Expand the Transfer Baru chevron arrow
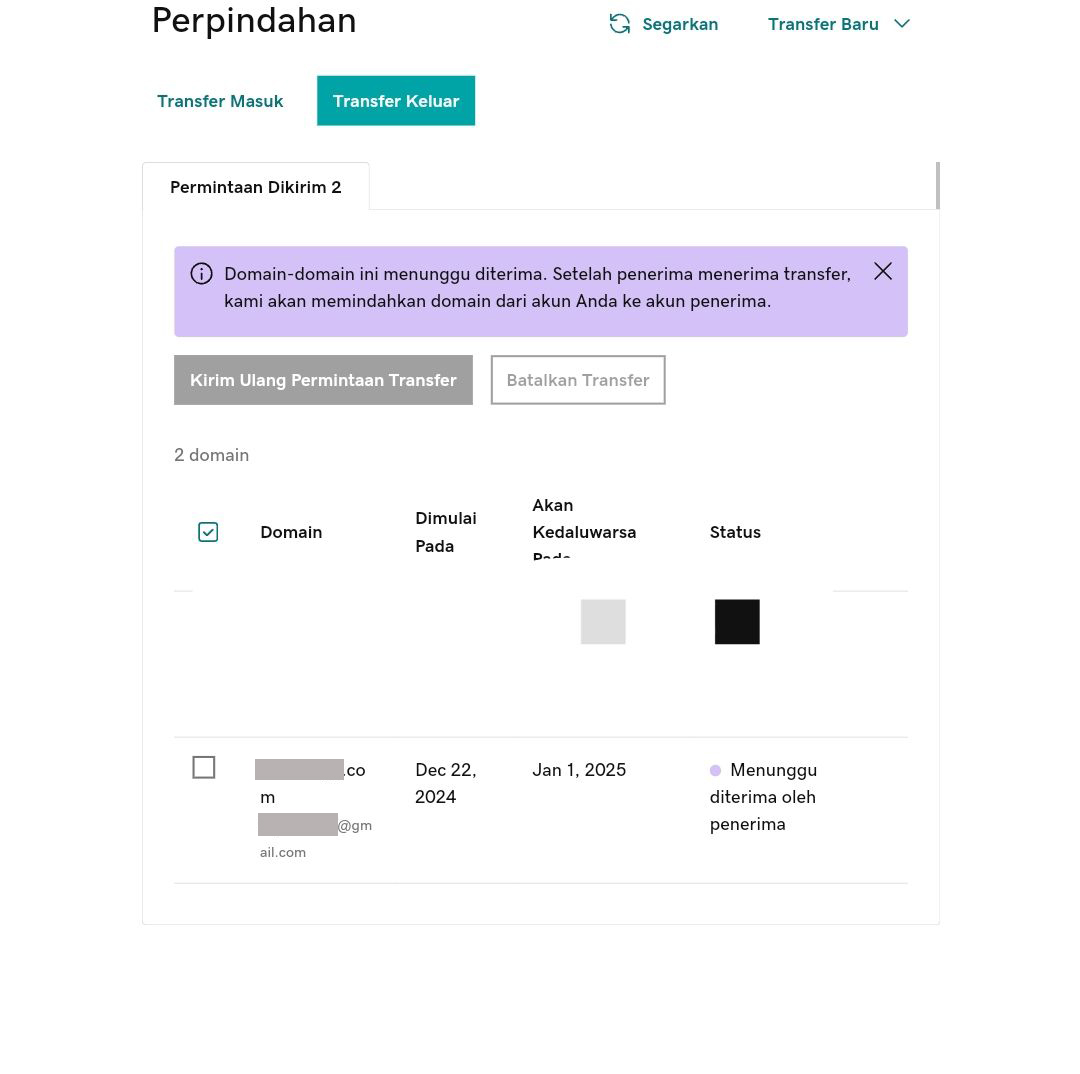This screenshot has width=1080, height=1074. tap(902, 24)
